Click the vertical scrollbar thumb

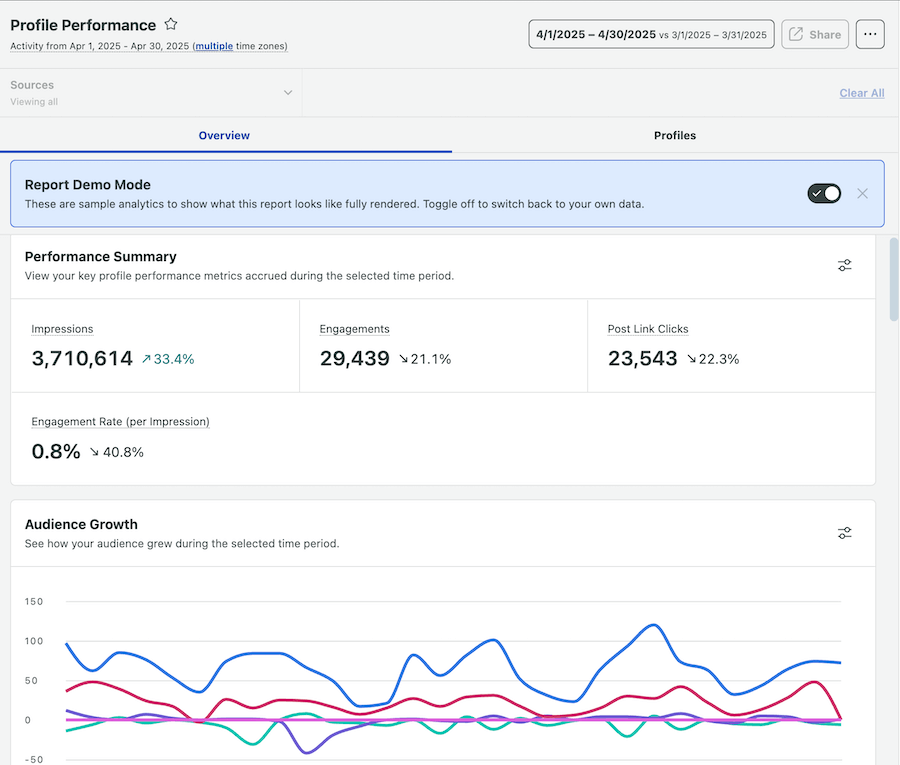pyautogui.click(x=893, y=280)
